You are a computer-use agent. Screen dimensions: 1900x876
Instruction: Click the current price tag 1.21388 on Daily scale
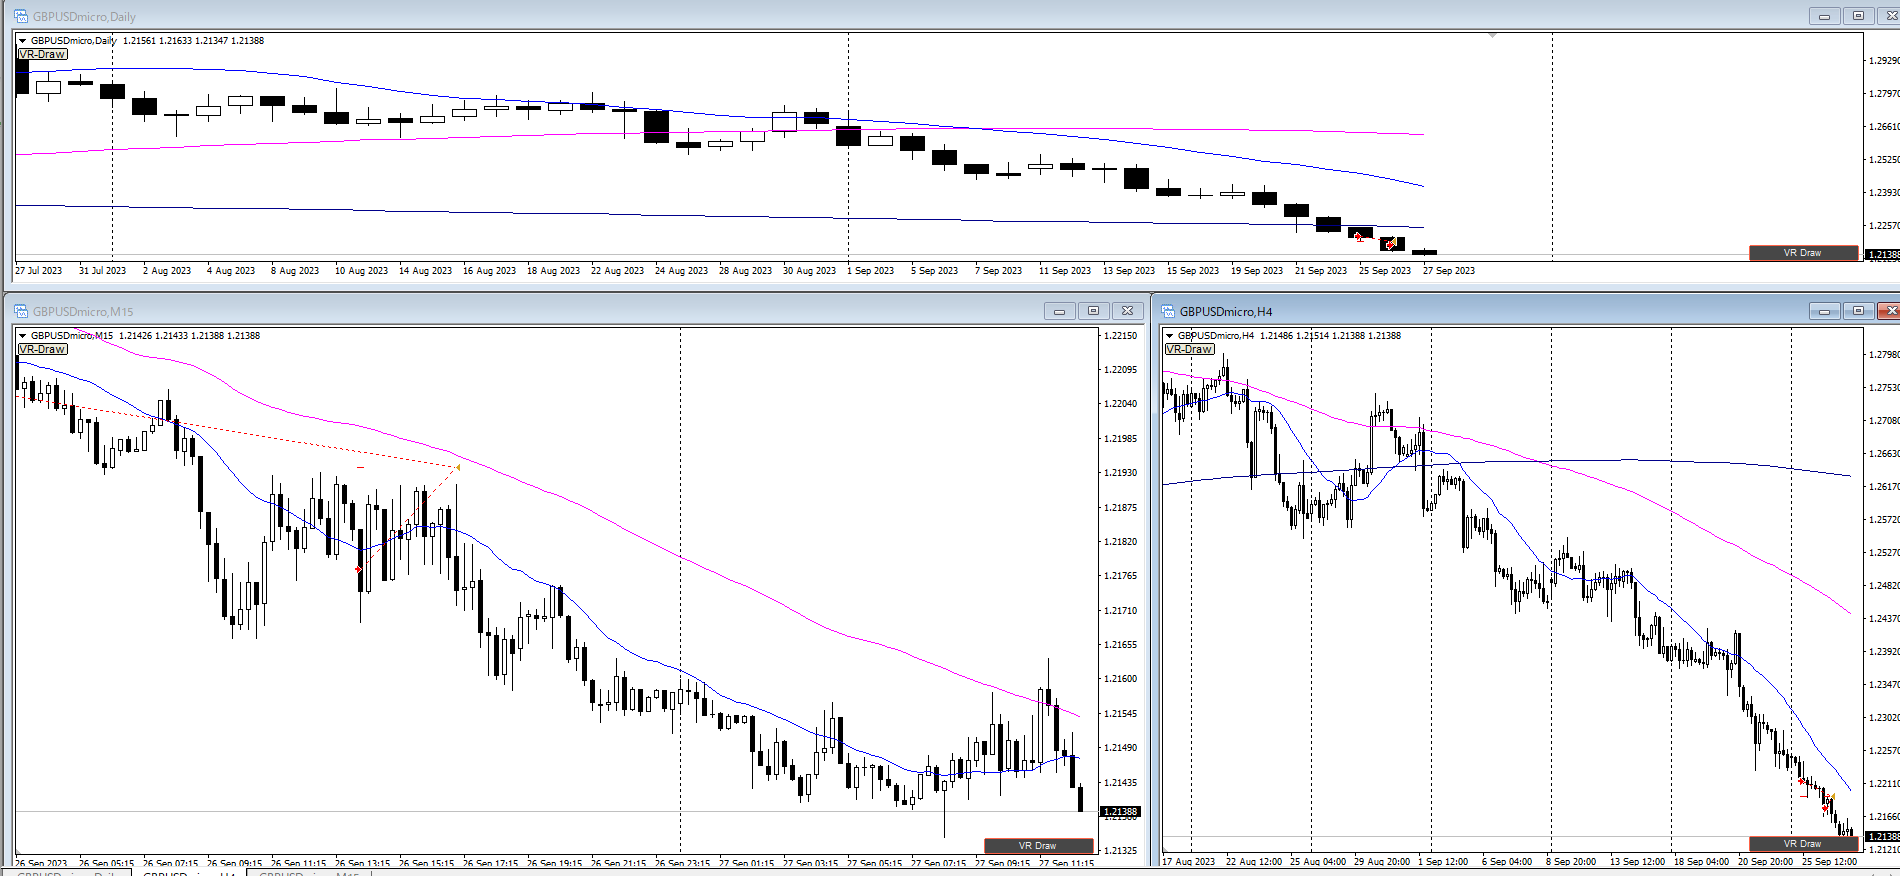tap(1882, 254)
